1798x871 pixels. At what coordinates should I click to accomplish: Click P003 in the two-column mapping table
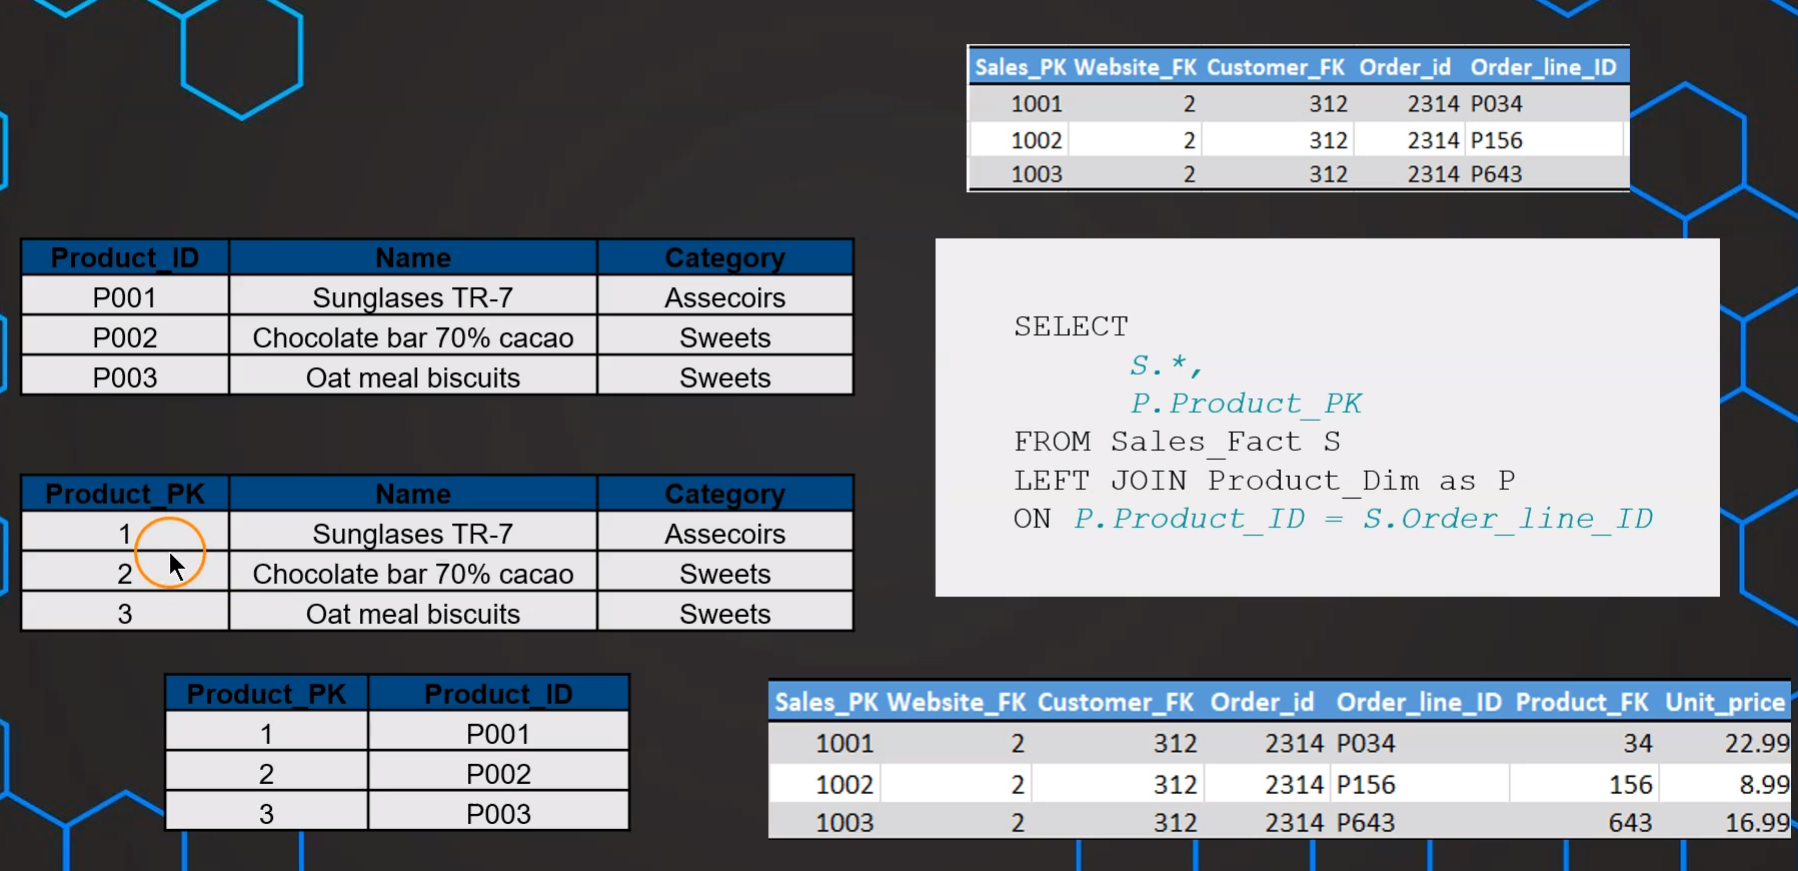[498, 814]
